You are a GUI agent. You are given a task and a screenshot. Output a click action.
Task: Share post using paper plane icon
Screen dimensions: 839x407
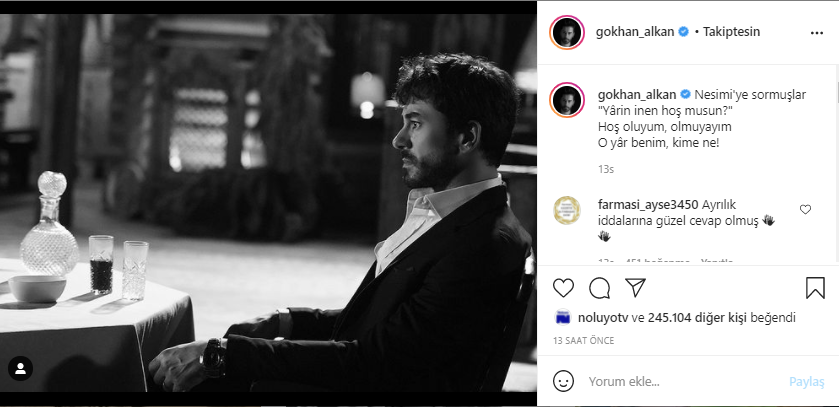(634, 288)
